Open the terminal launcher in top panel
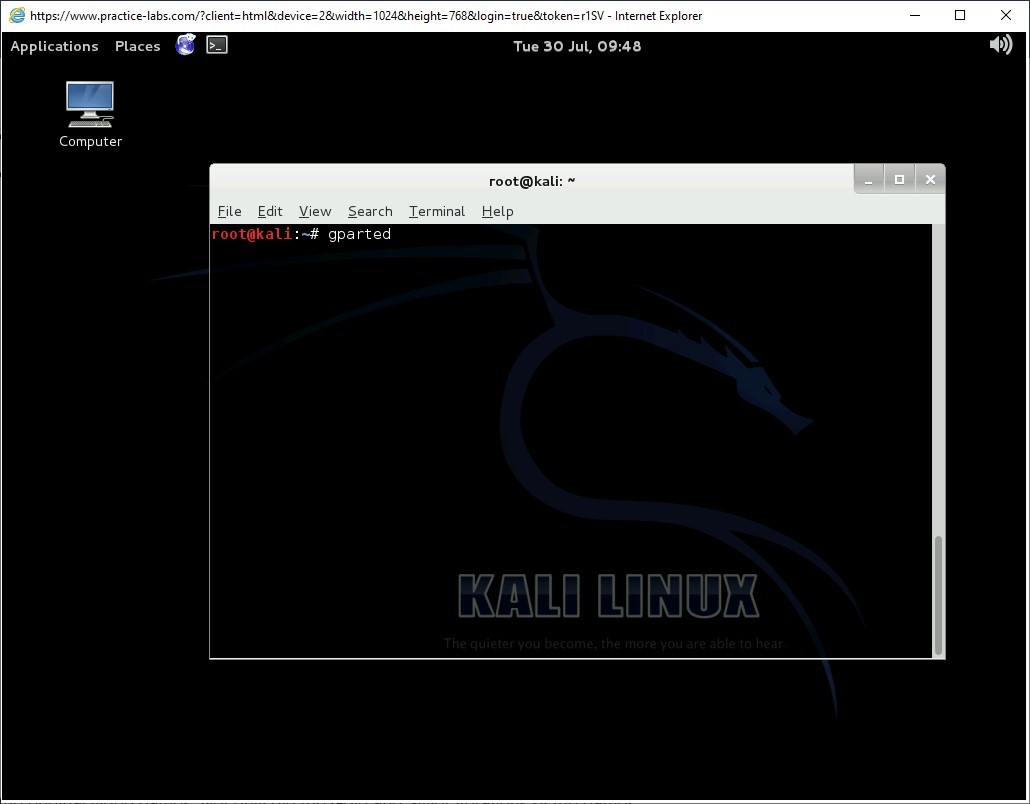 217,45
